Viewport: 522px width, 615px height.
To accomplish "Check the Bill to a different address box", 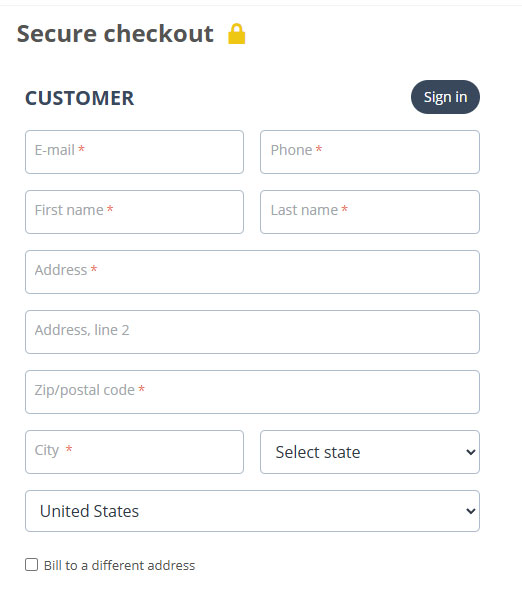I will click(31, 565).
